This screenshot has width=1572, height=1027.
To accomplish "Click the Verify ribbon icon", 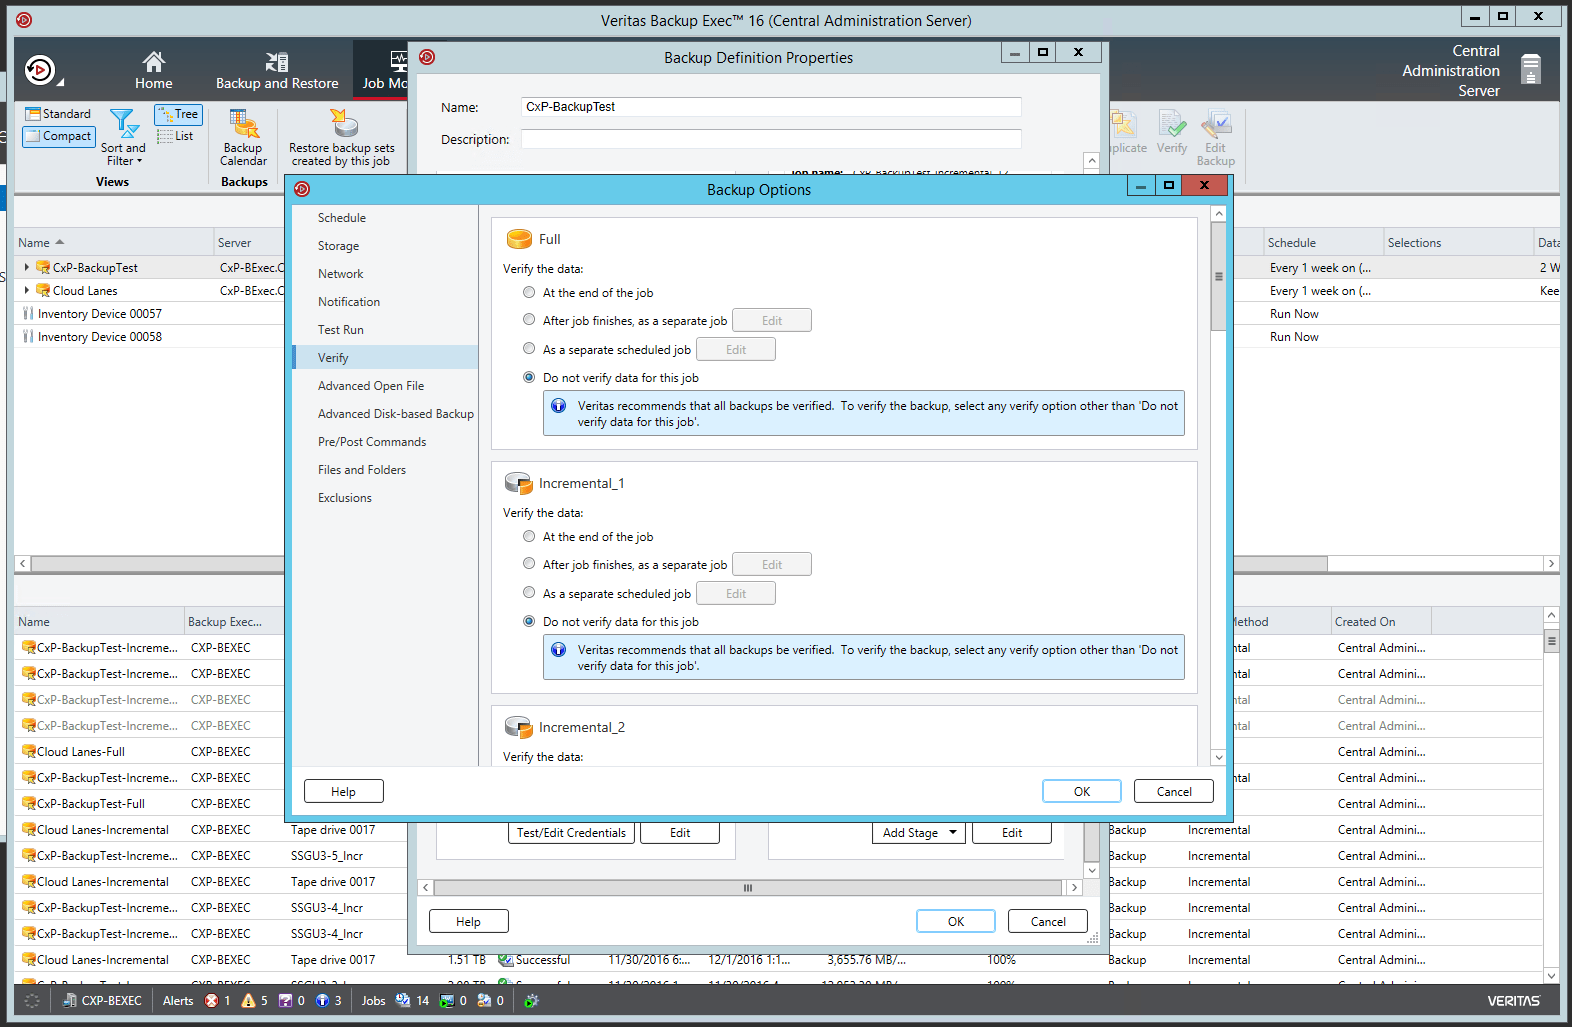I will tap(1172, 132).
